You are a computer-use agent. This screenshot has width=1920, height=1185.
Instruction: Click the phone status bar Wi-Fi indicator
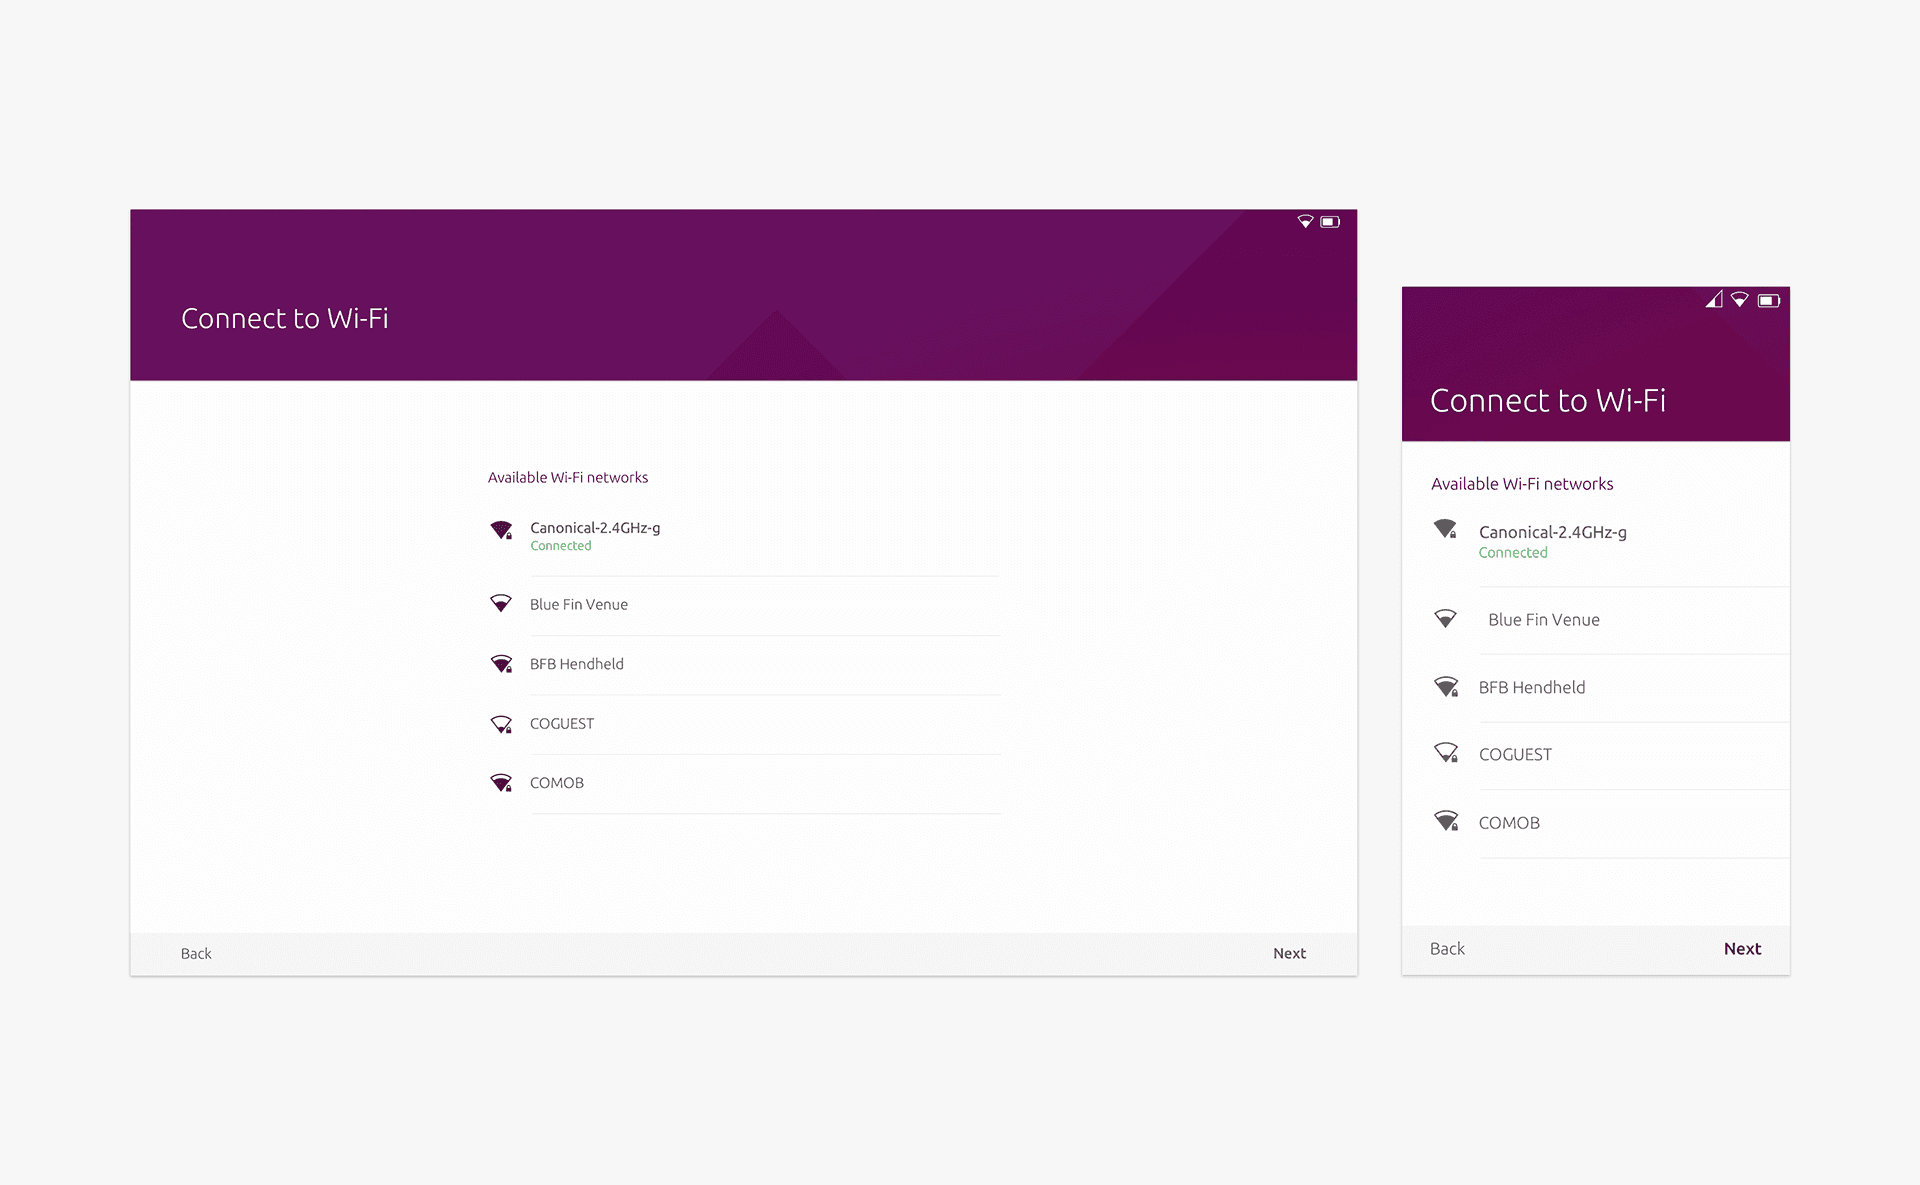[x=1740, y=300]
